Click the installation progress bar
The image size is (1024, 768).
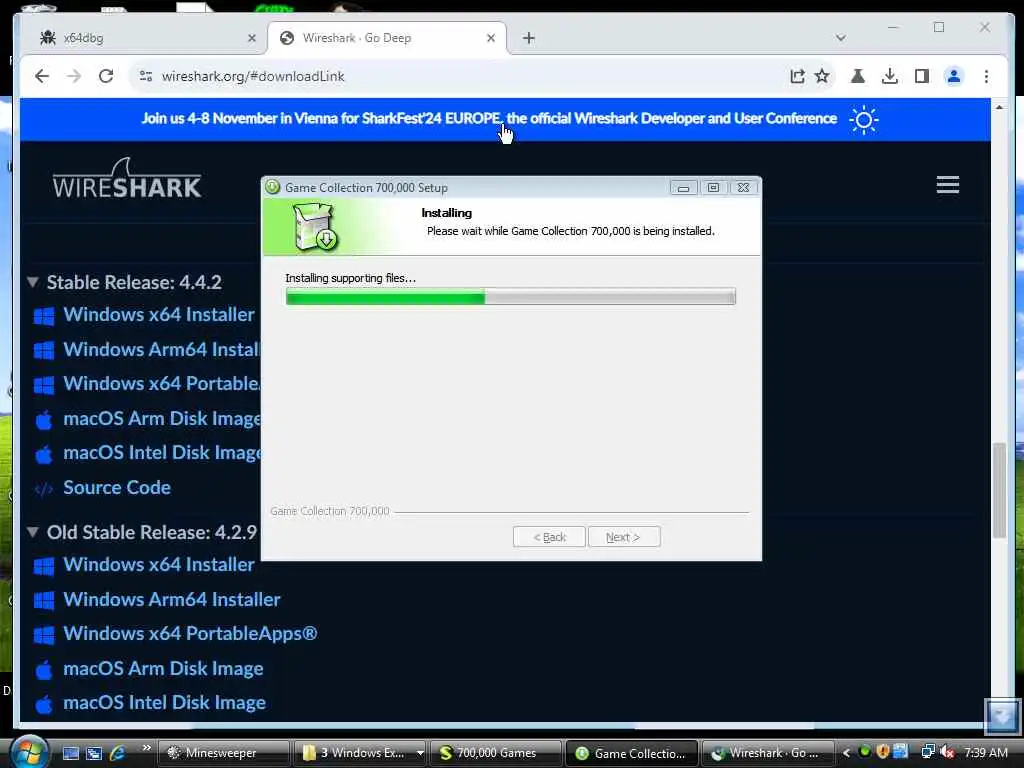pyautogui.click(x=511, y=297)
